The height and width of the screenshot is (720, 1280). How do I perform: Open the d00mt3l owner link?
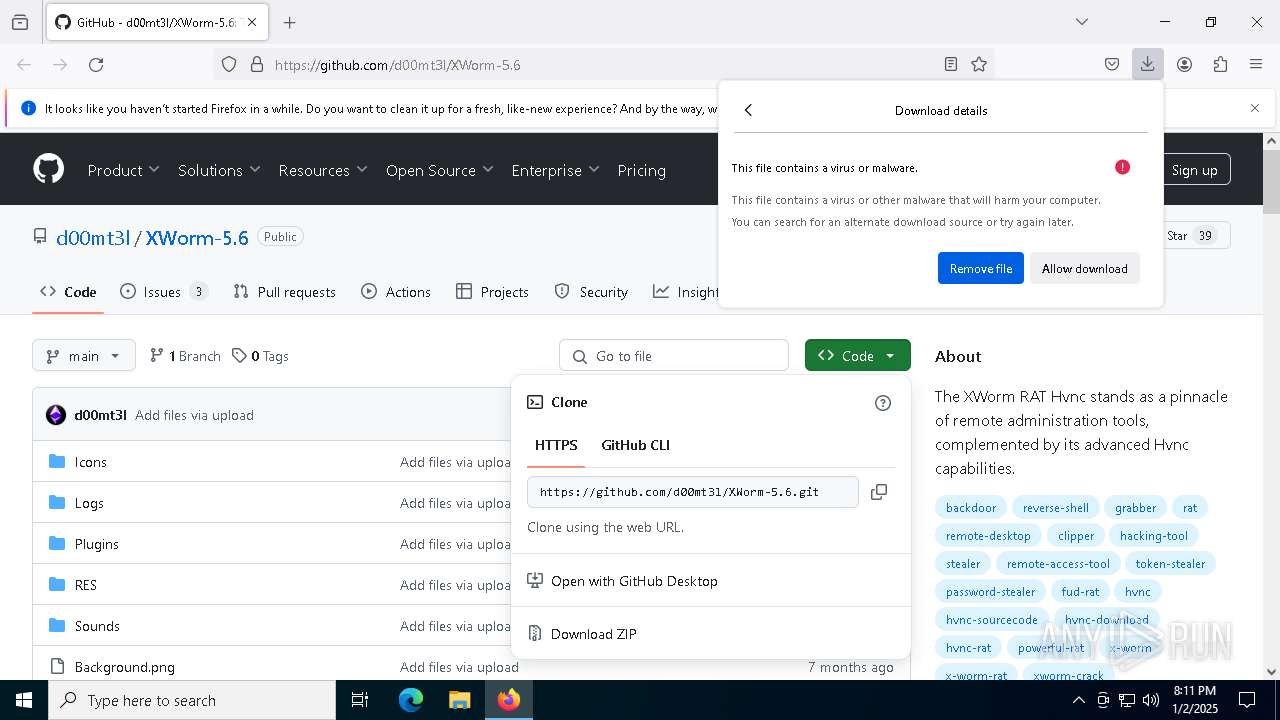tap(93, 237)
